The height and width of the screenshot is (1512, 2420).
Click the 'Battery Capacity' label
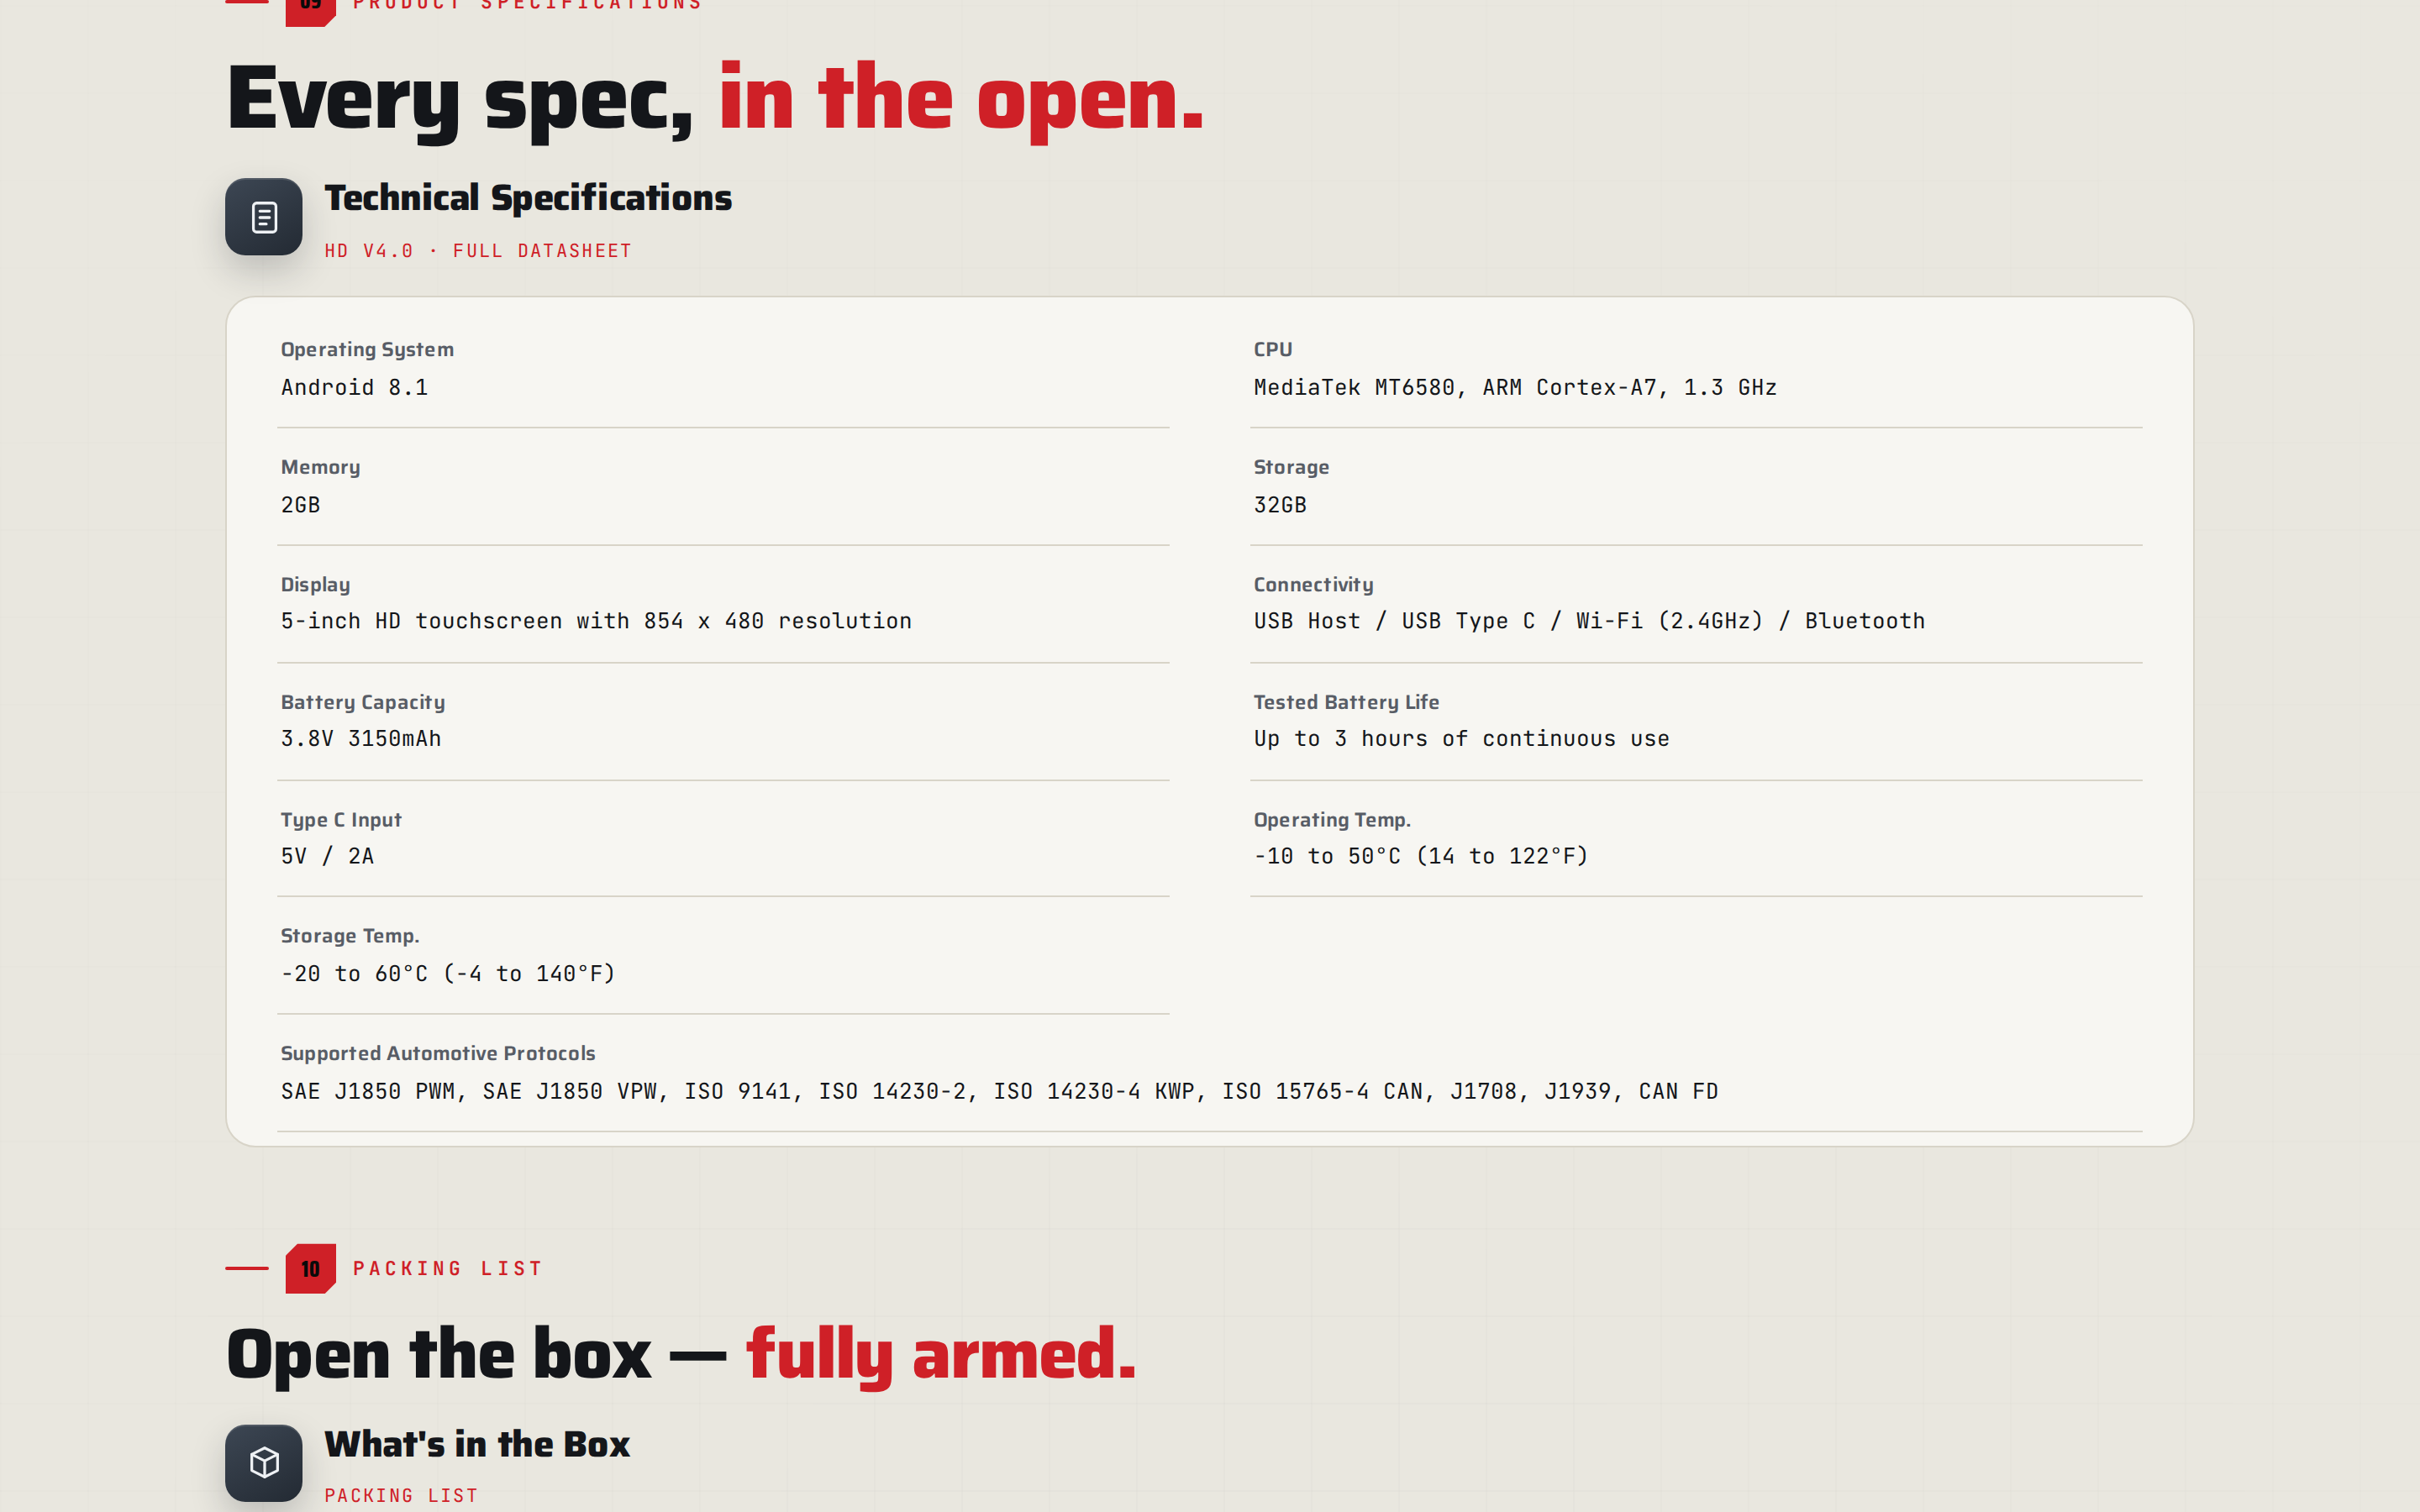point(362,703)
